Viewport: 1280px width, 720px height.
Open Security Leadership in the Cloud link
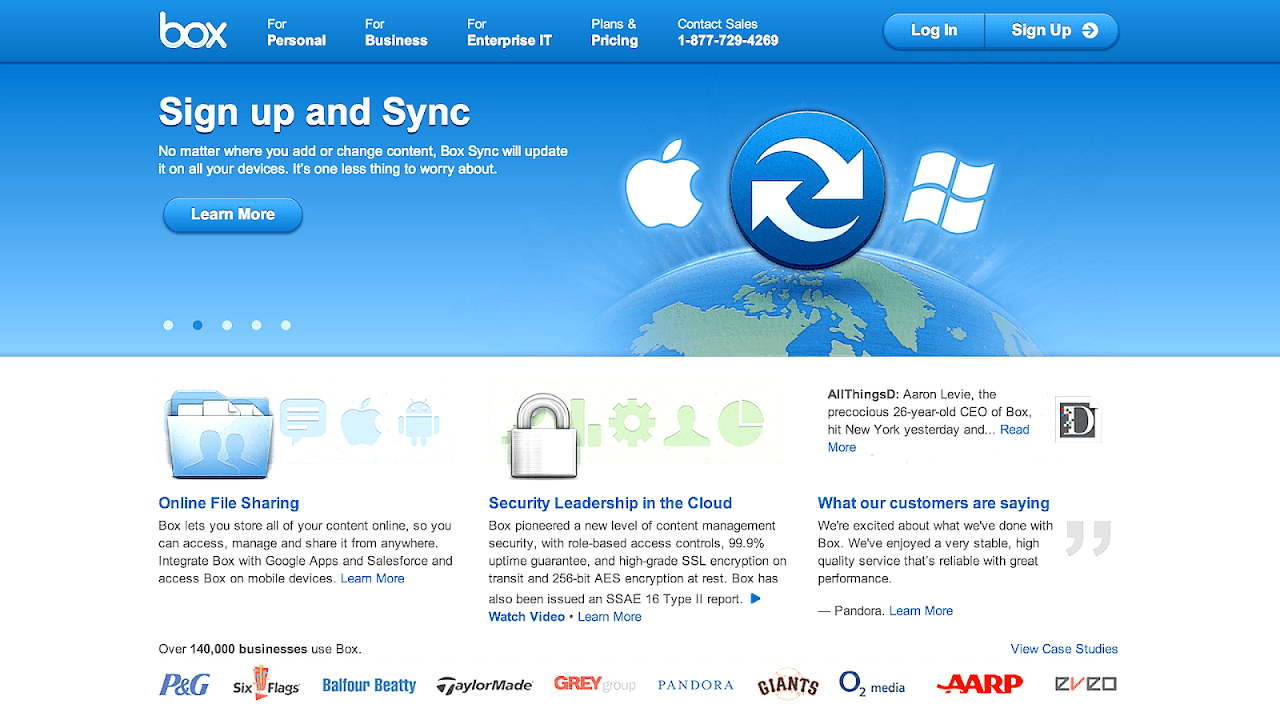(x=610, y=503)
